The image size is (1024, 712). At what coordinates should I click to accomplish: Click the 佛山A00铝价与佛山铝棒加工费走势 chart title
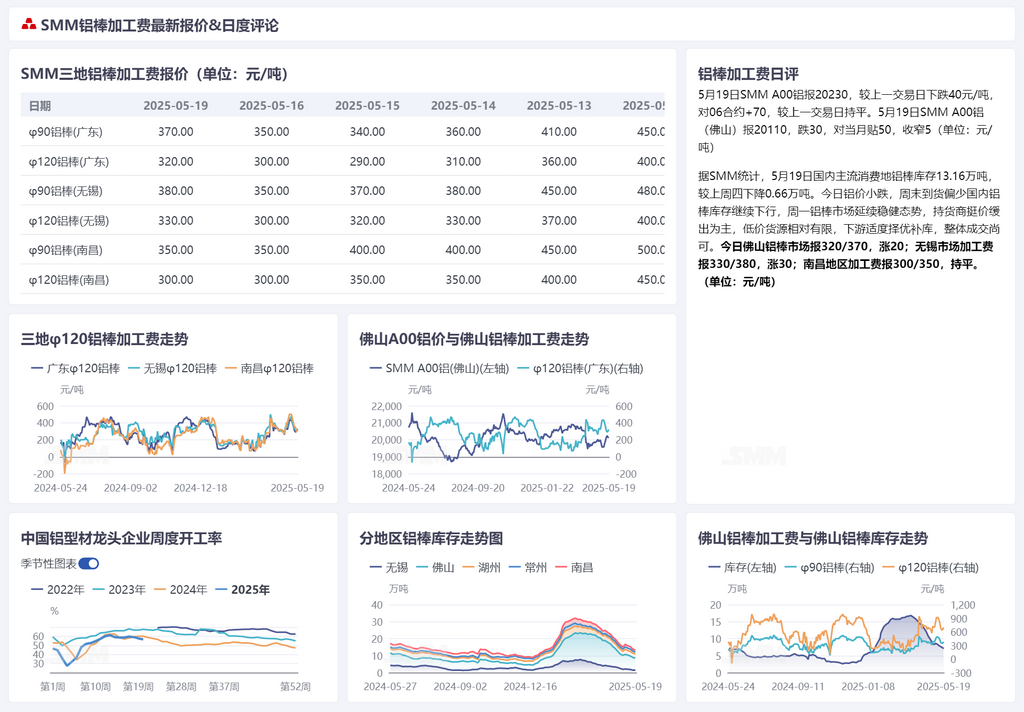474,339
